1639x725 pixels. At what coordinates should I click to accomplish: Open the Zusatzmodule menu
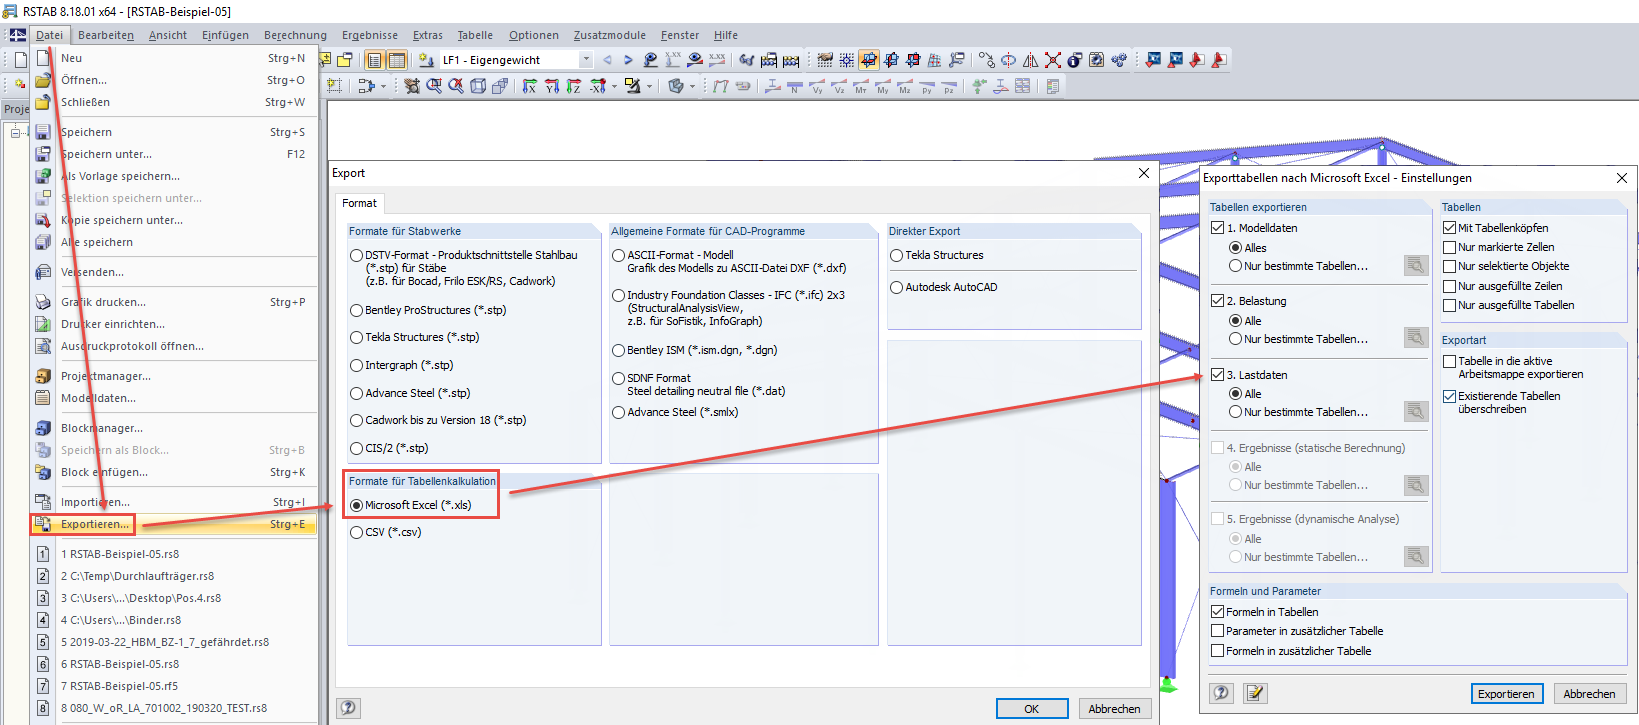coord(610,35)
